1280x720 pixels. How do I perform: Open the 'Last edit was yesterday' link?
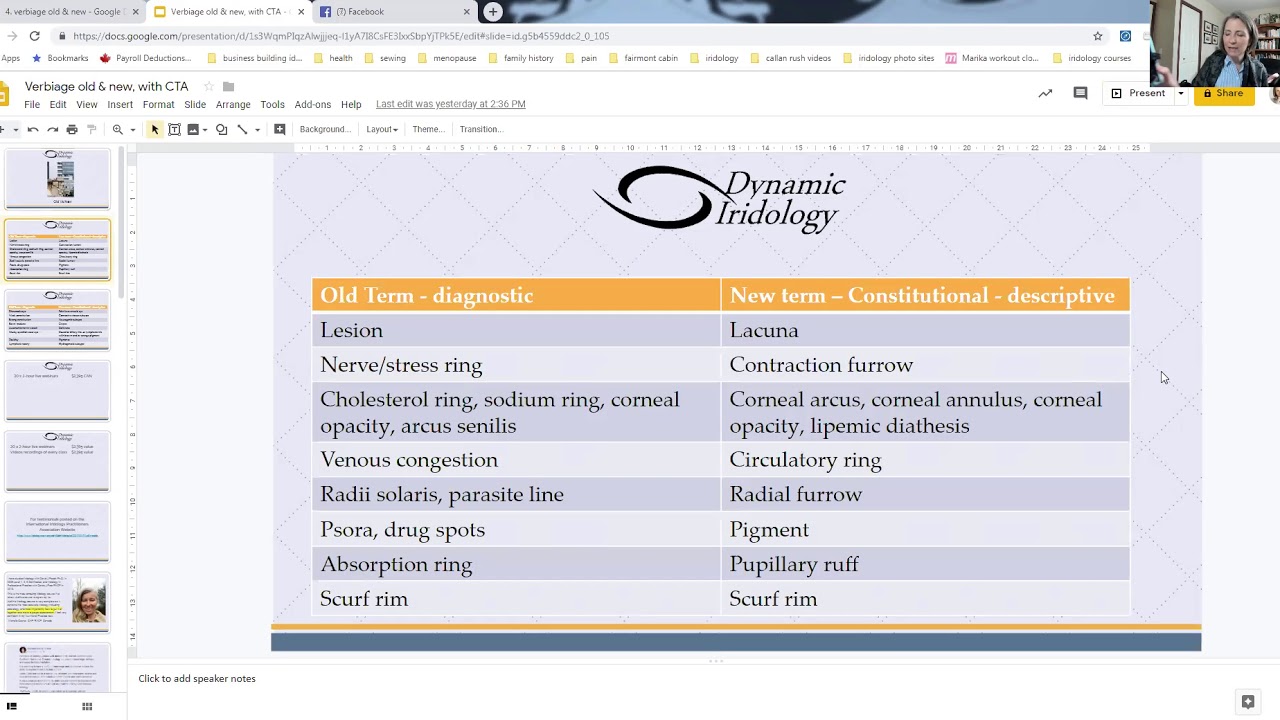pyautogui.click(x=450, y=104)
